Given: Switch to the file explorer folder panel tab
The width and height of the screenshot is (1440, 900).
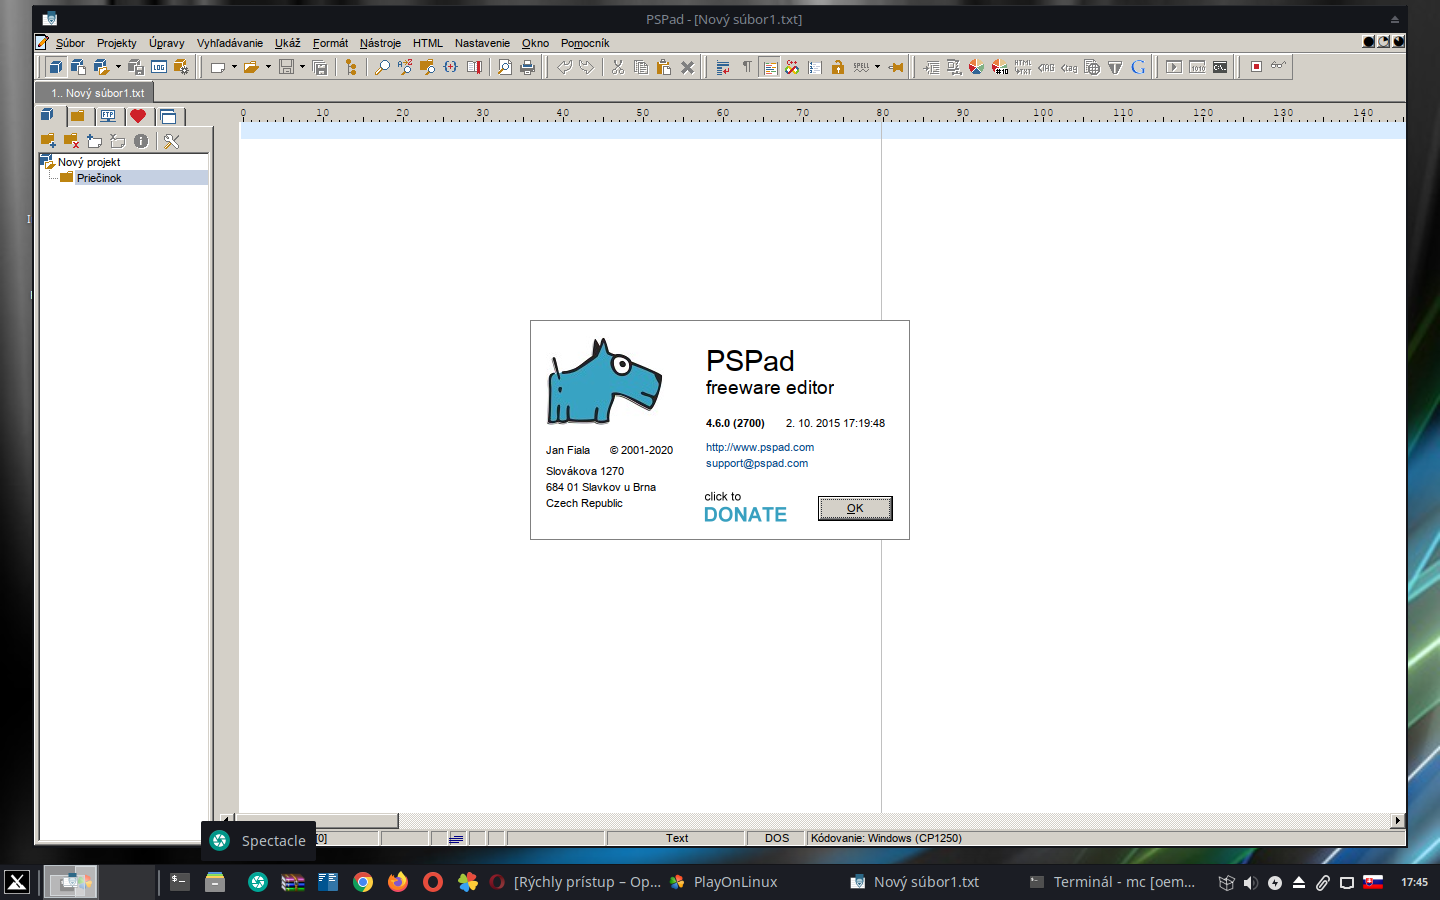Looking at the screenshot, I should 77,116.
